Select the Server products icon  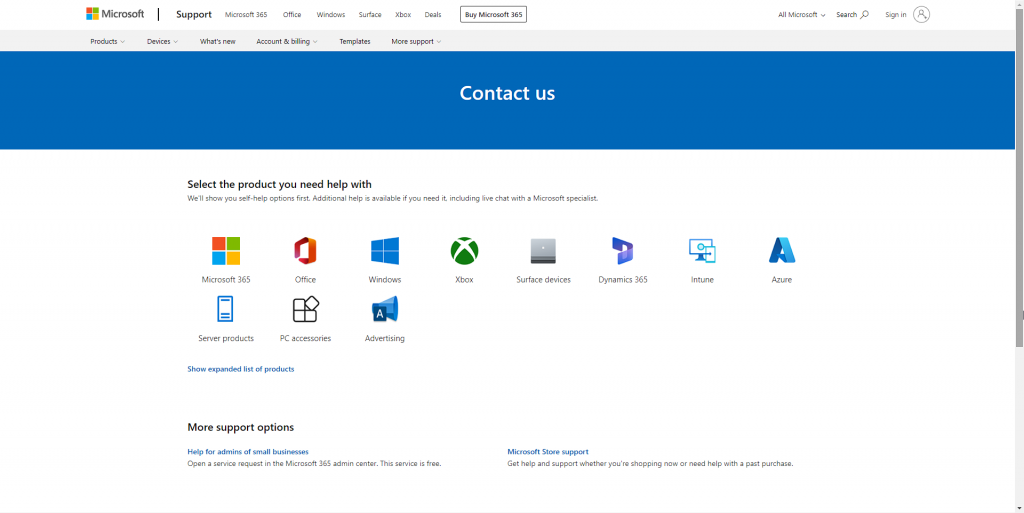226,310
